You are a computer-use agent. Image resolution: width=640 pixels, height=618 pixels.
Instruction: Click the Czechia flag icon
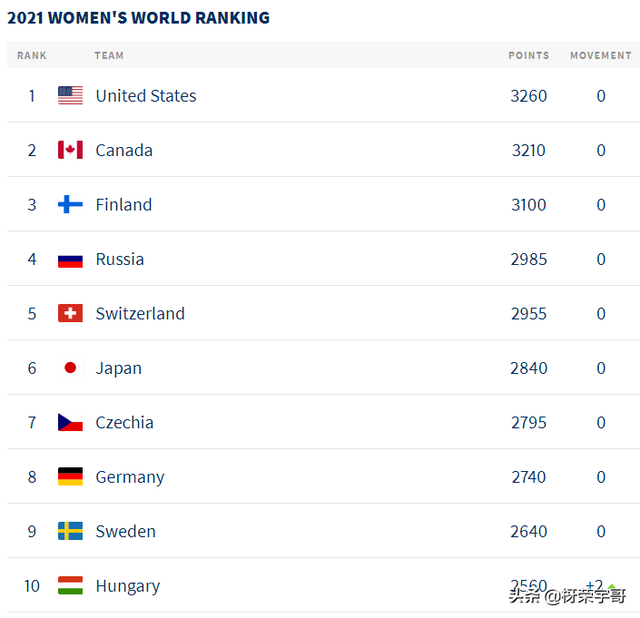point(70,422)
